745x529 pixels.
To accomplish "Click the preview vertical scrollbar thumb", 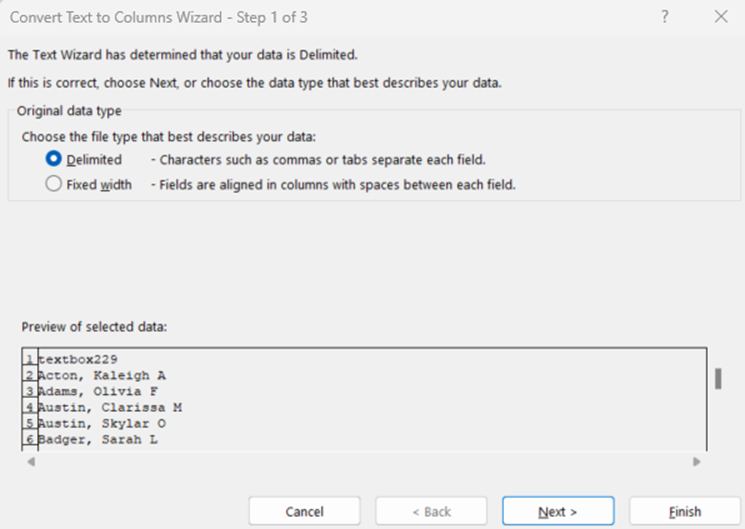I will (x=718, y=378).
